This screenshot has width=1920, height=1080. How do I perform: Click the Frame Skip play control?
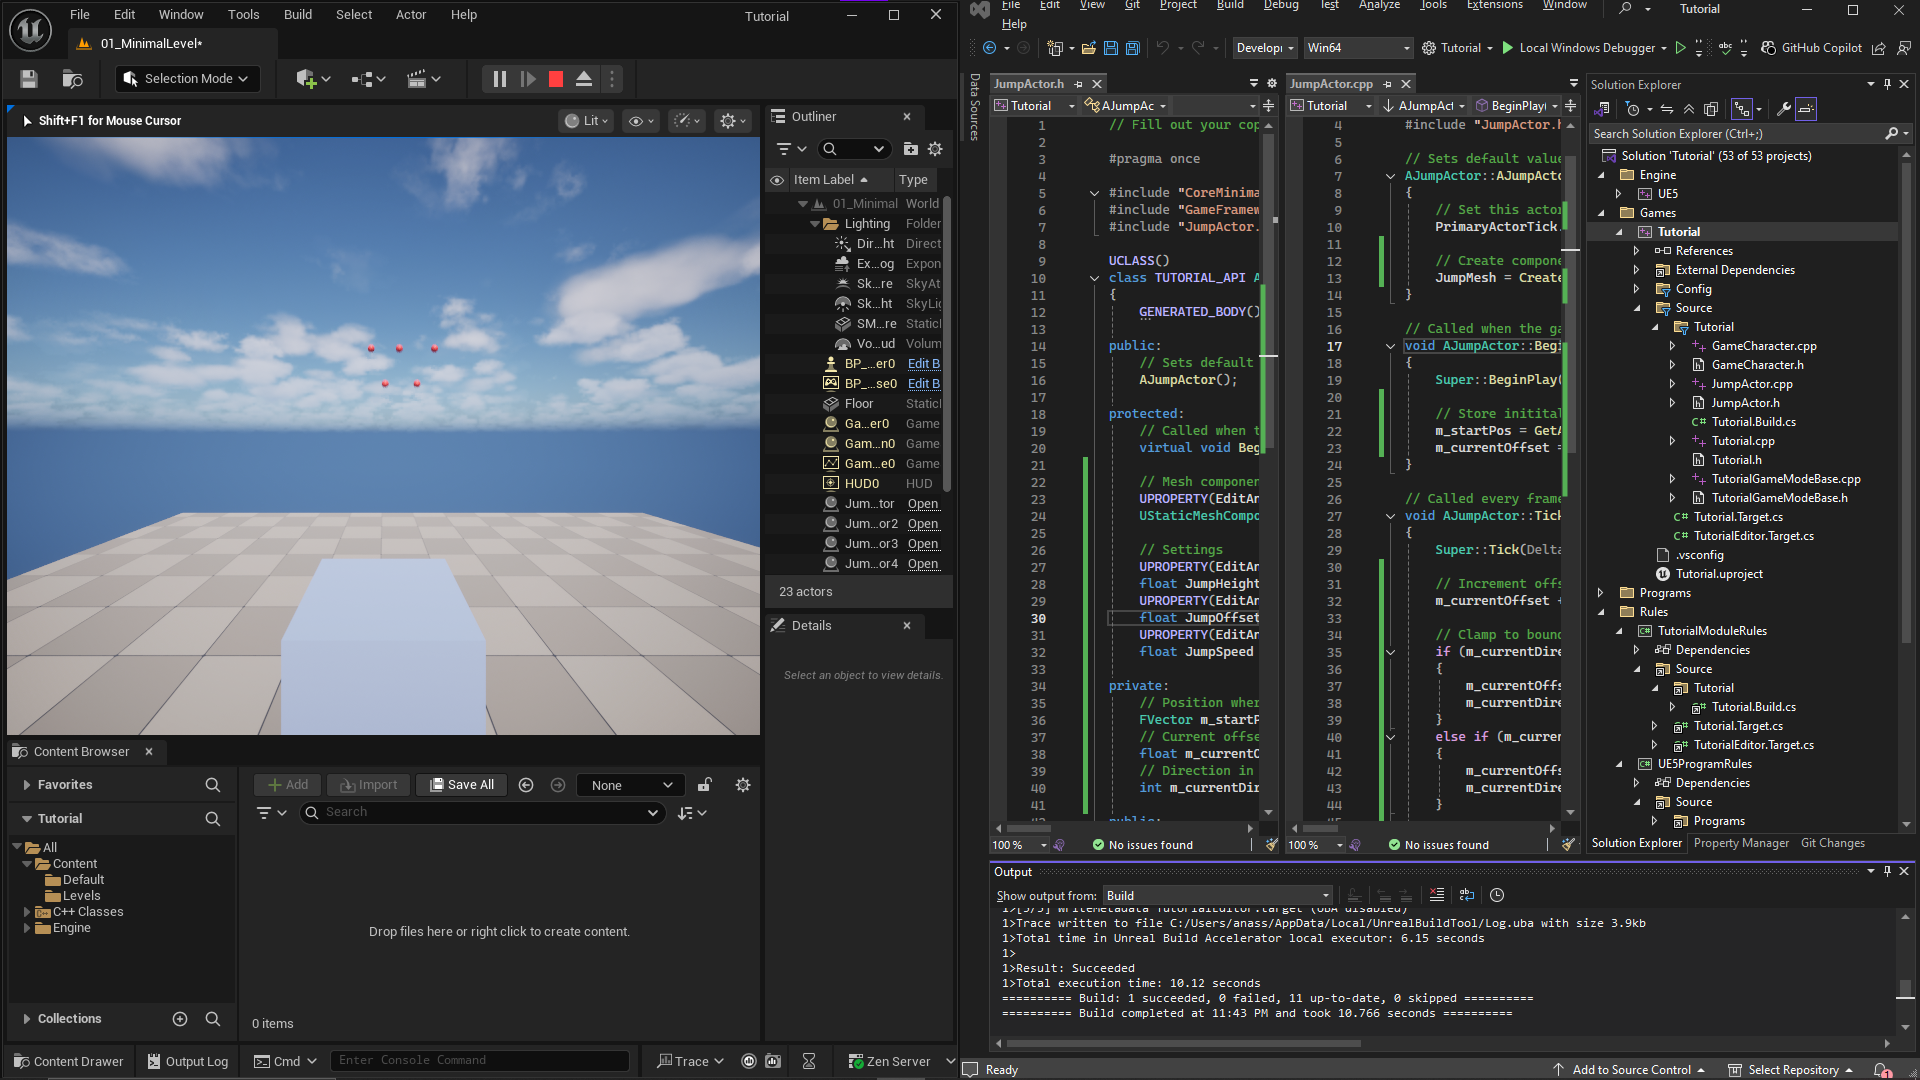tap(528, 79)
